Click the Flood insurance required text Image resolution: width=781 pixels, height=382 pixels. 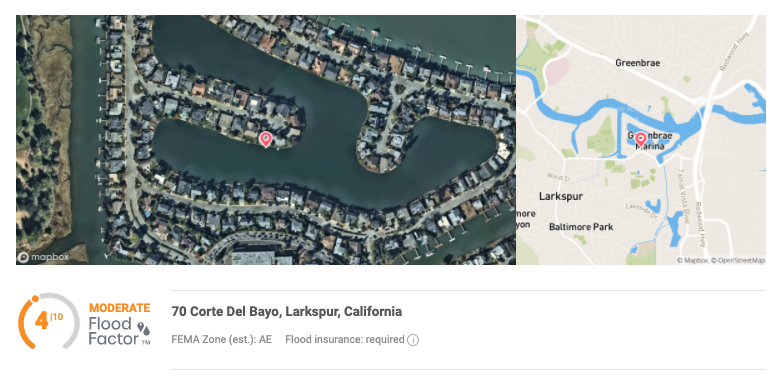(x=345, y=340)
